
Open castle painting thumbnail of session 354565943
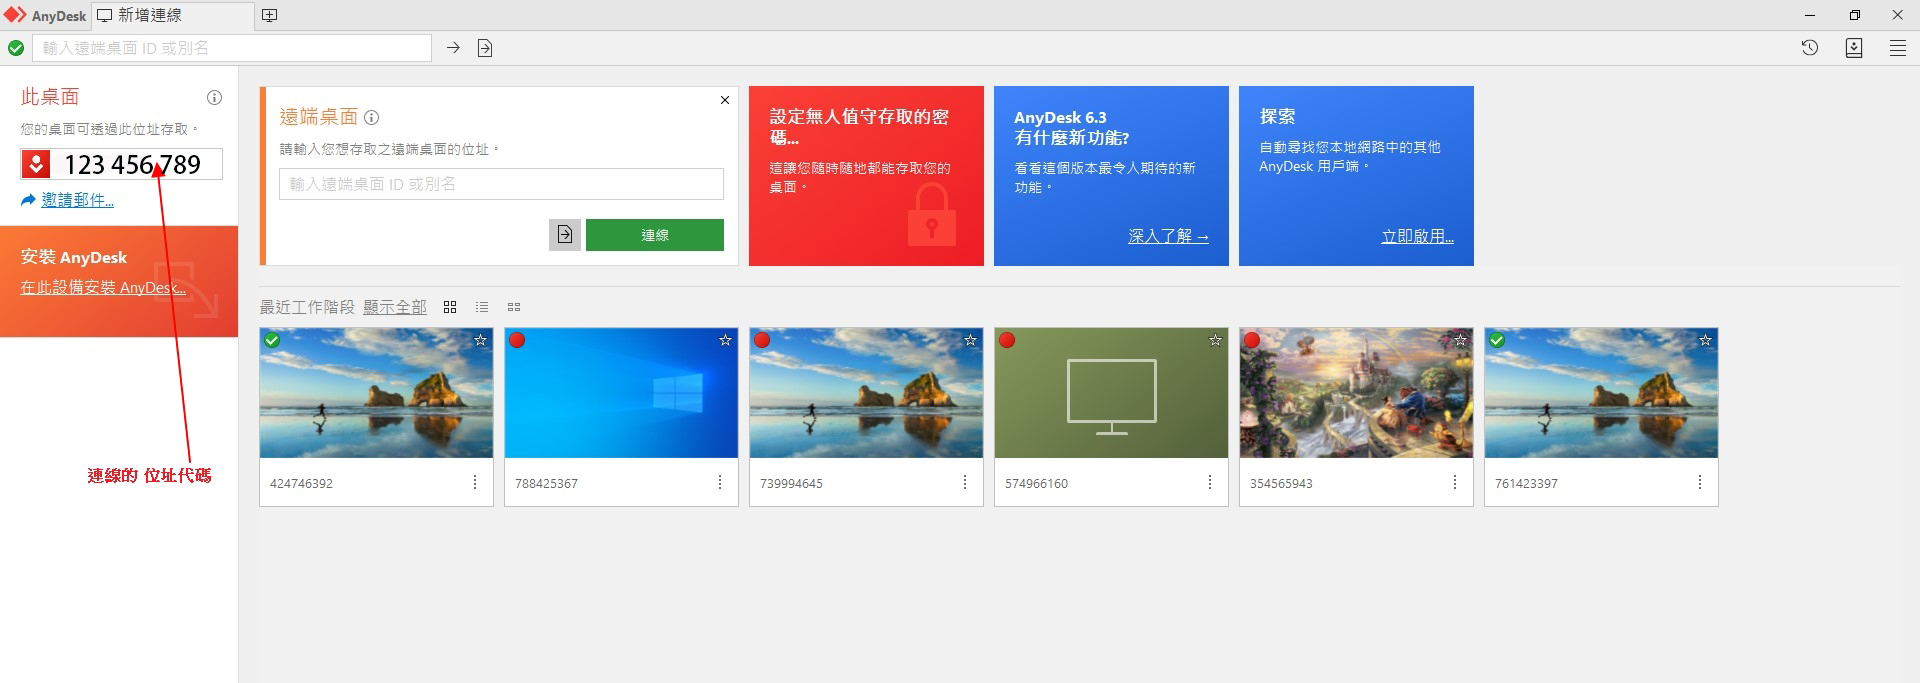(x=1356, y=393)
